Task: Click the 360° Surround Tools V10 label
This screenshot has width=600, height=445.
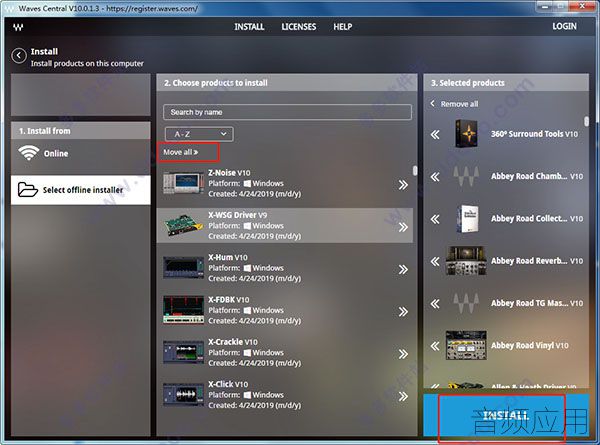Action: click(x=535, y=134)
